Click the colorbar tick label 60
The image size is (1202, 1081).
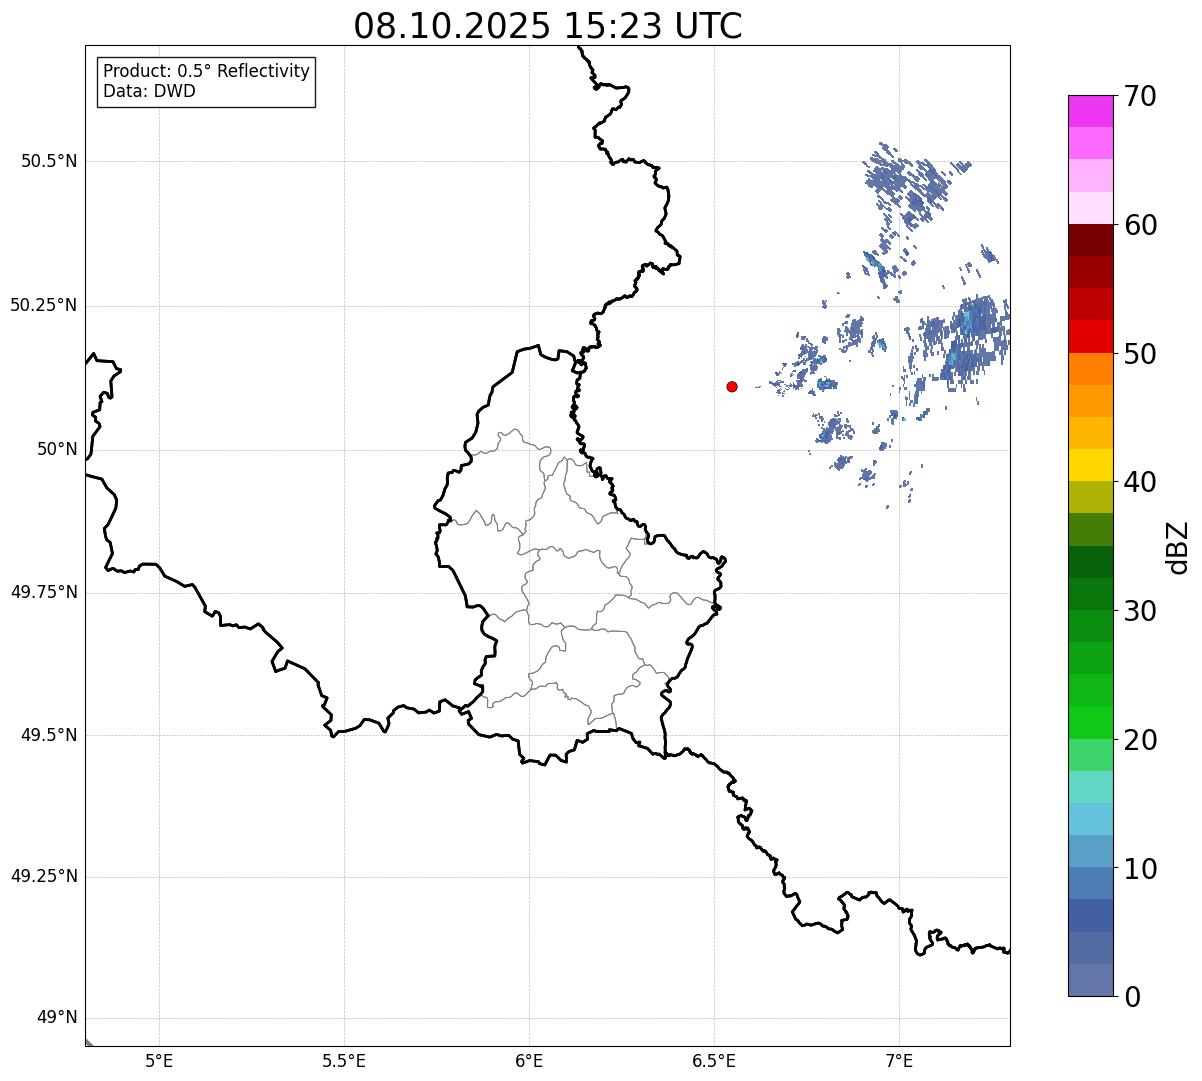tap(1140, 225)
